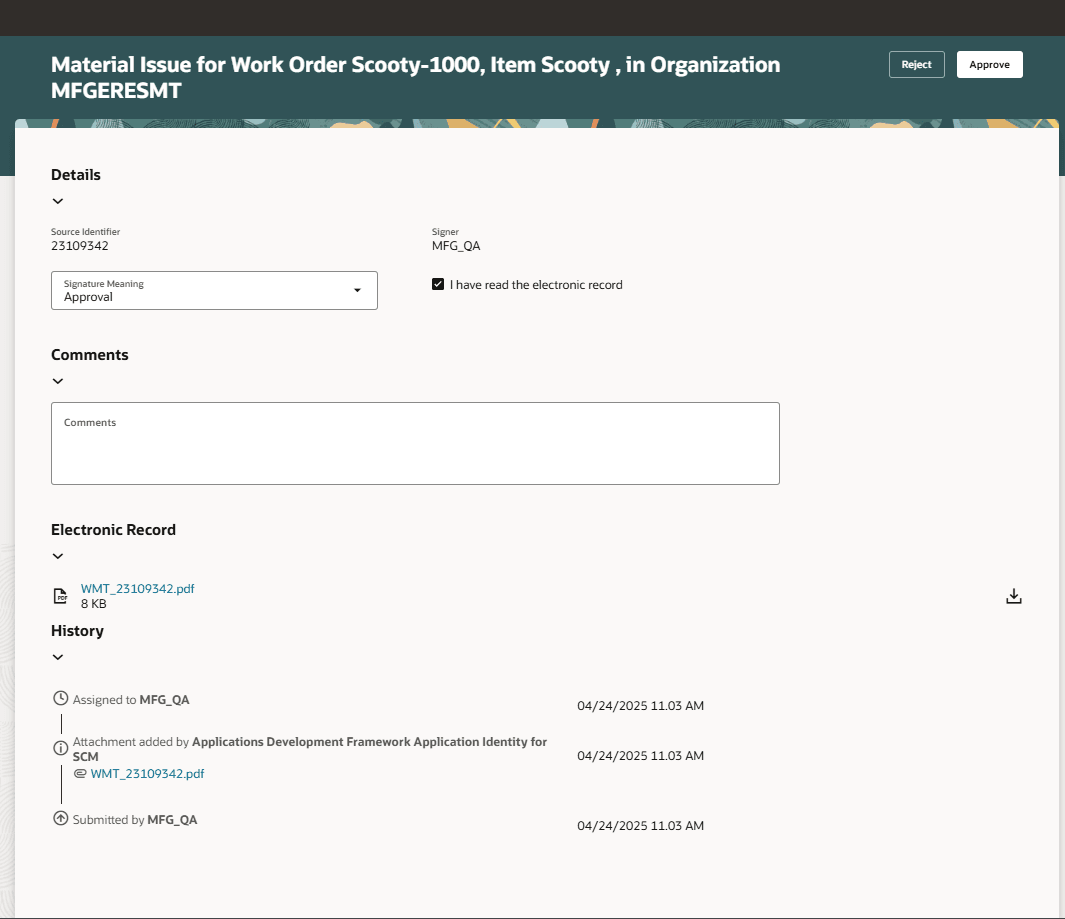Click the caret arrow in the Signature Meaning field
1065x919 pixels.
click(x=357, y=291)
